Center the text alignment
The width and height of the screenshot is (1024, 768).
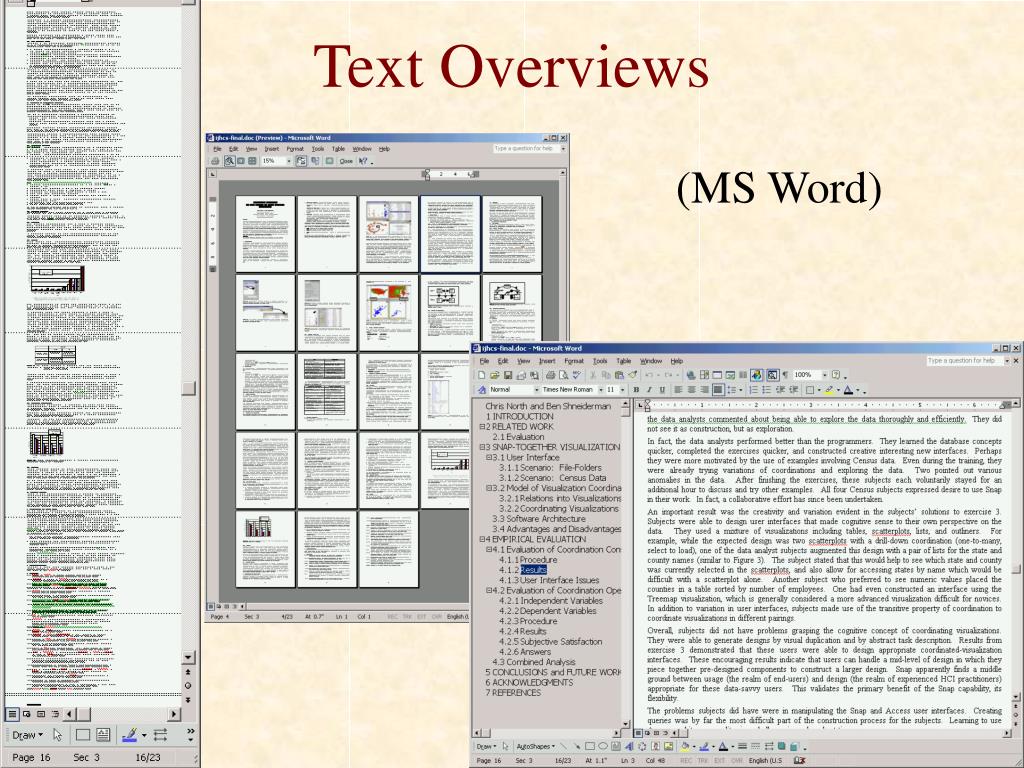click(x=691, y=390)
